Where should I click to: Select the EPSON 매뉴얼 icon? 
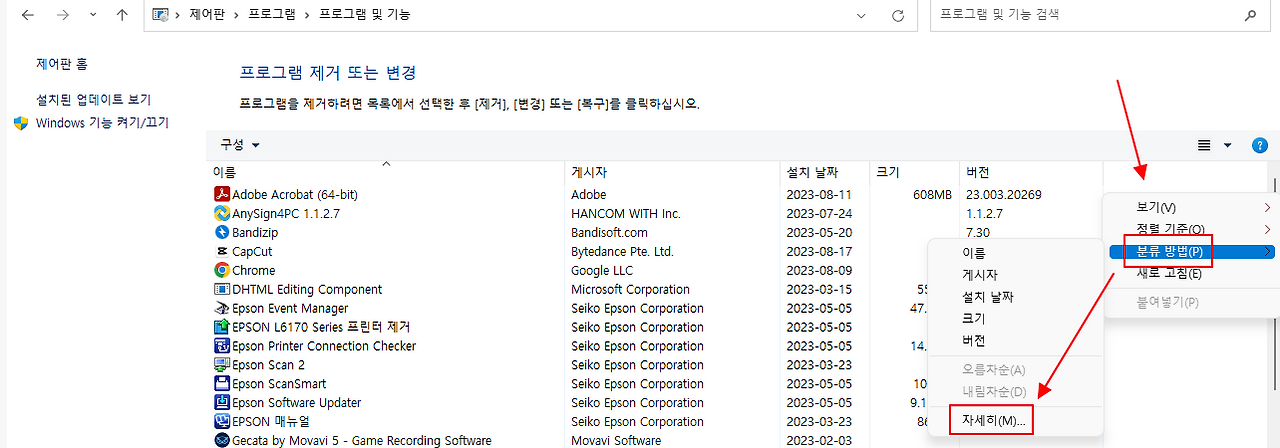point(222,421)
